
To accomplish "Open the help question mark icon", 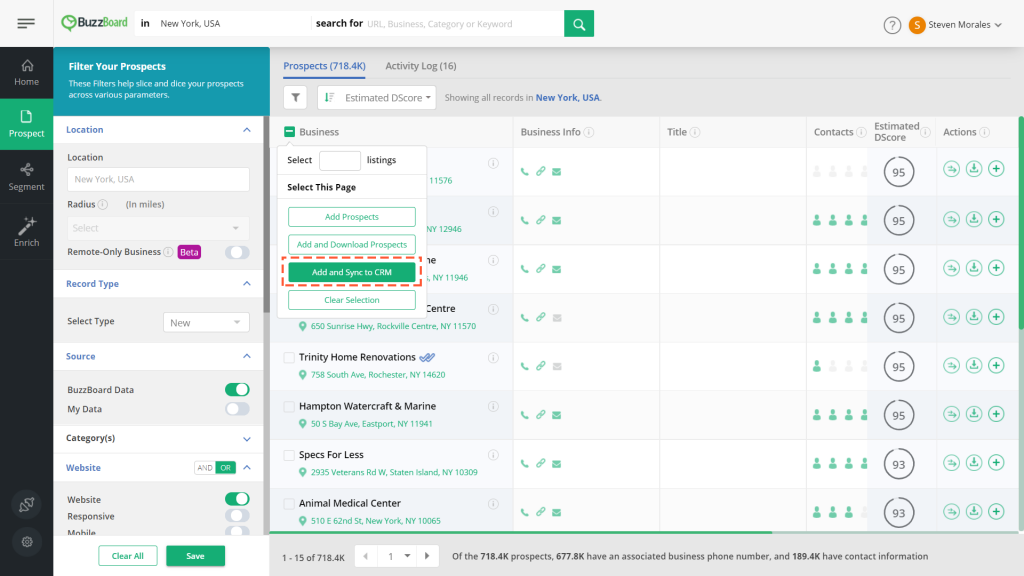I will (x=892, y=25).
